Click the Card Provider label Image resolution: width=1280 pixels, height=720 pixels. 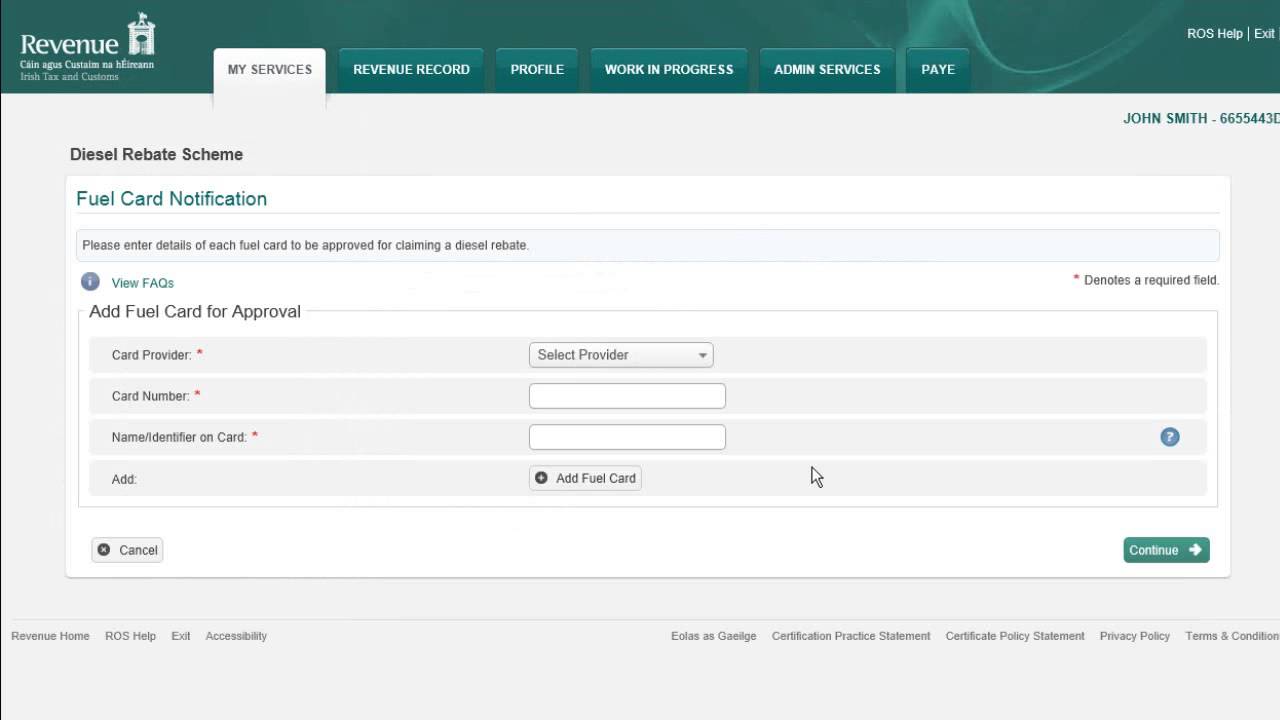click(151, 355)
